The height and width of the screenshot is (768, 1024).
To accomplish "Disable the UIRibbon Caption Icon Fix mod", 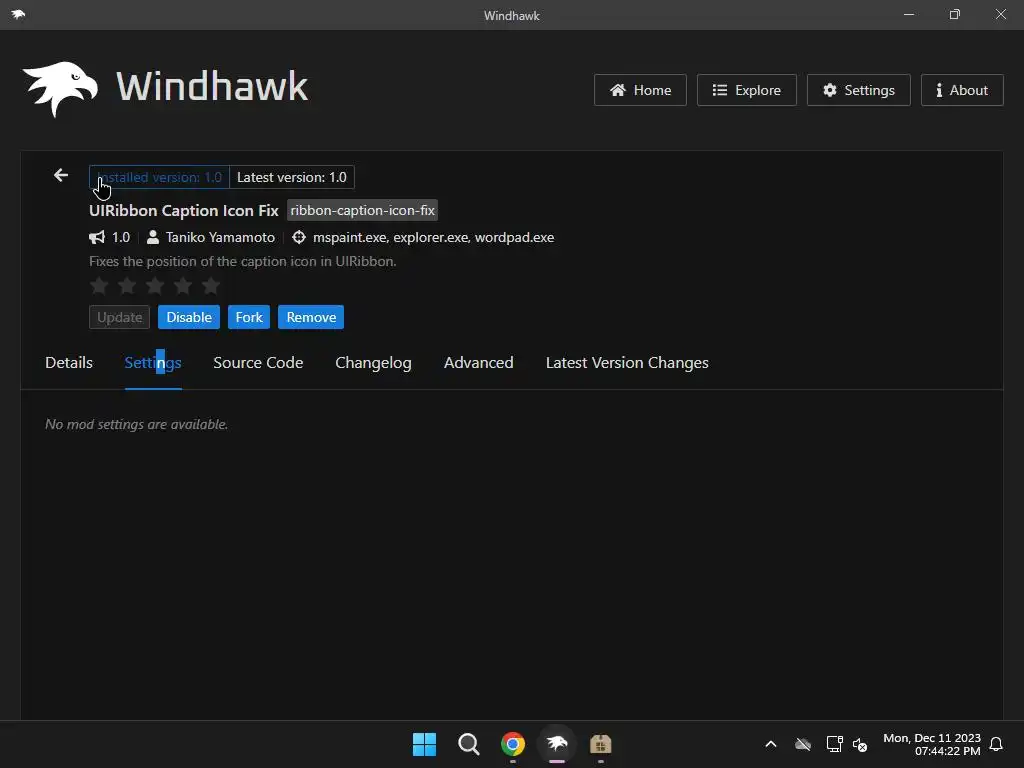I will [189, 317].
